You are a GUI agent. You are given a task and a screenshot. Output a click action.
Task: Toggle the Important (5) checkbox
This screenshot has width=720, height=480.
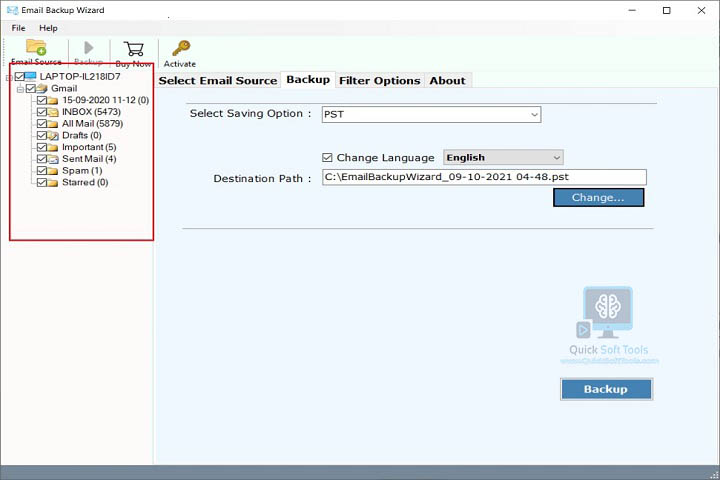point(42,147)
